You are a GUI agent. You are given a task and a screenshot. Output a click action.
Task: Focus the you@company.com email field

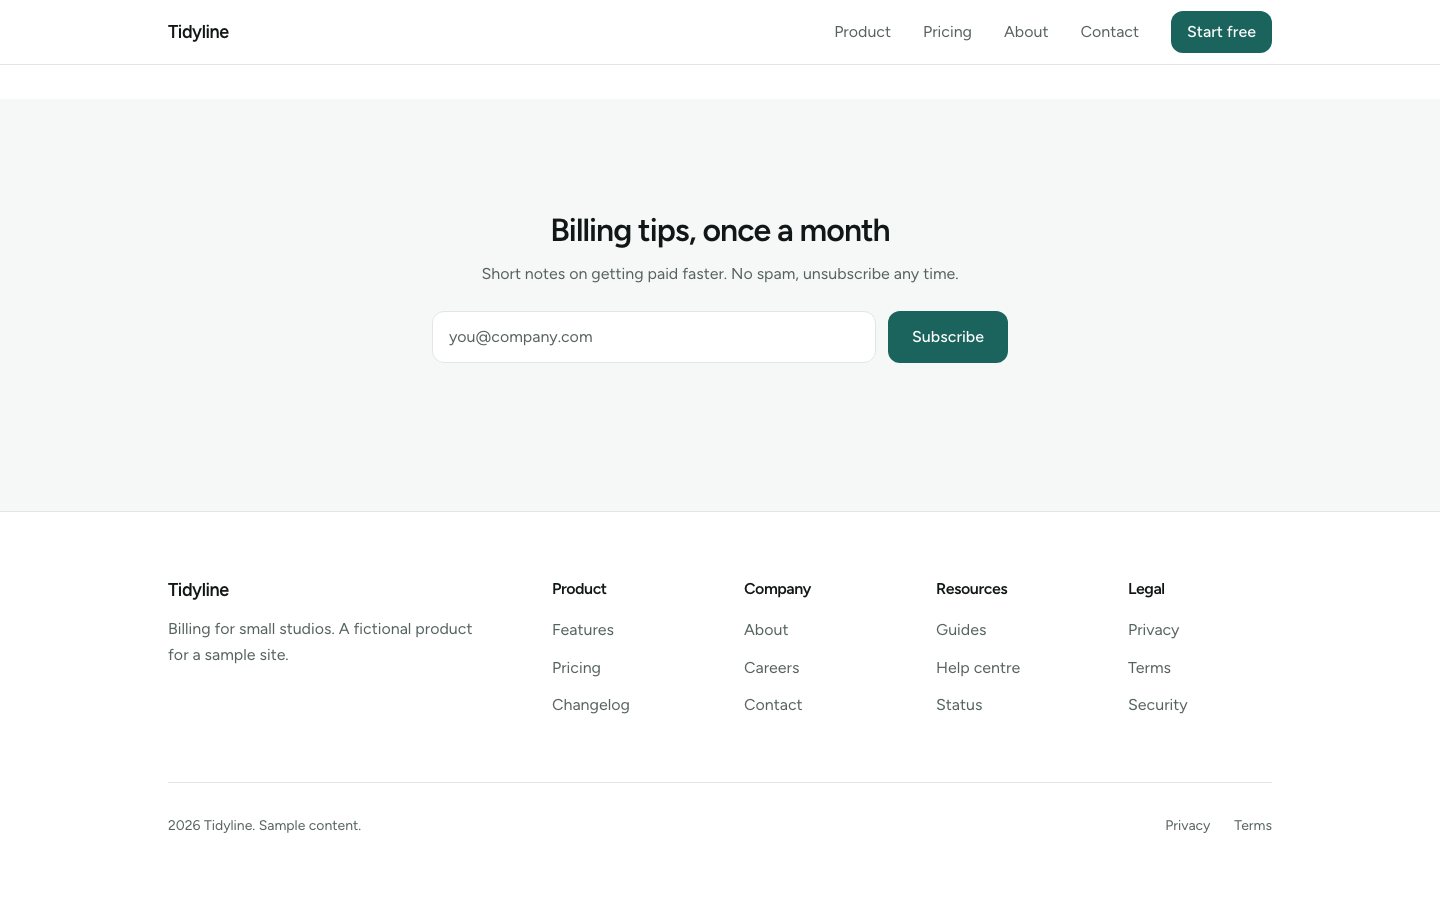pyautogui.click(x=654, y=337)
